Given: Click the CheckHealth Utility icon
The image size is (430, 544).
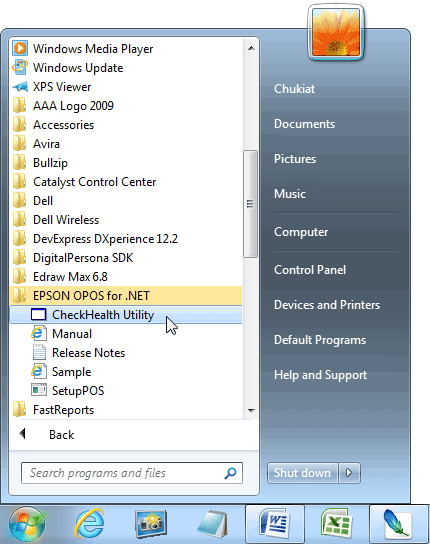Looking at the screenshot, I should click(x=39, y=315).
